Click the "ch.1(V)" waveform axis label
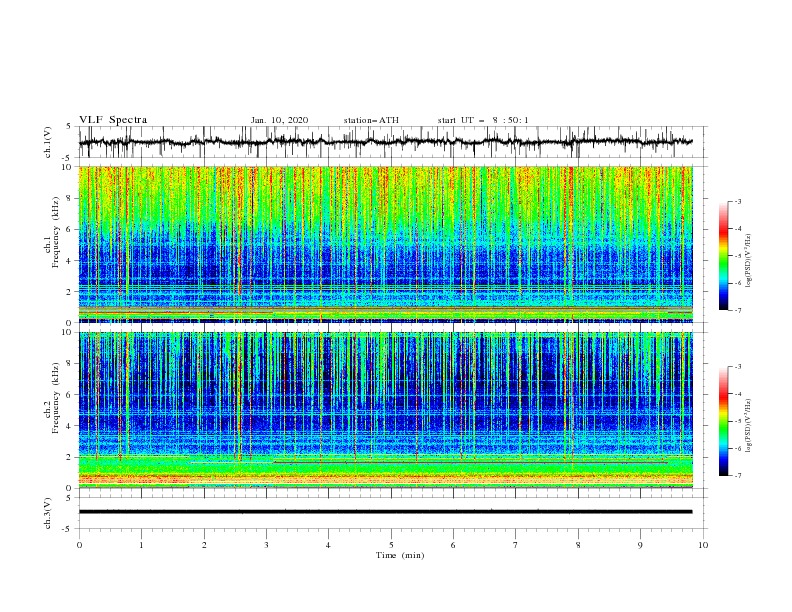The image size is (792, 612). click(48, 142)
